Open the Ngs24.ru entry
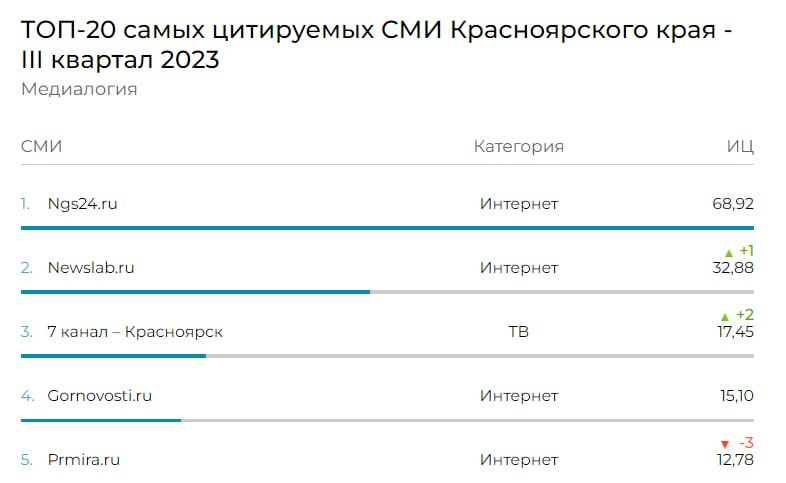Image resolution: width=786 pixels, height=483 pixels. (x=82, y=204)
